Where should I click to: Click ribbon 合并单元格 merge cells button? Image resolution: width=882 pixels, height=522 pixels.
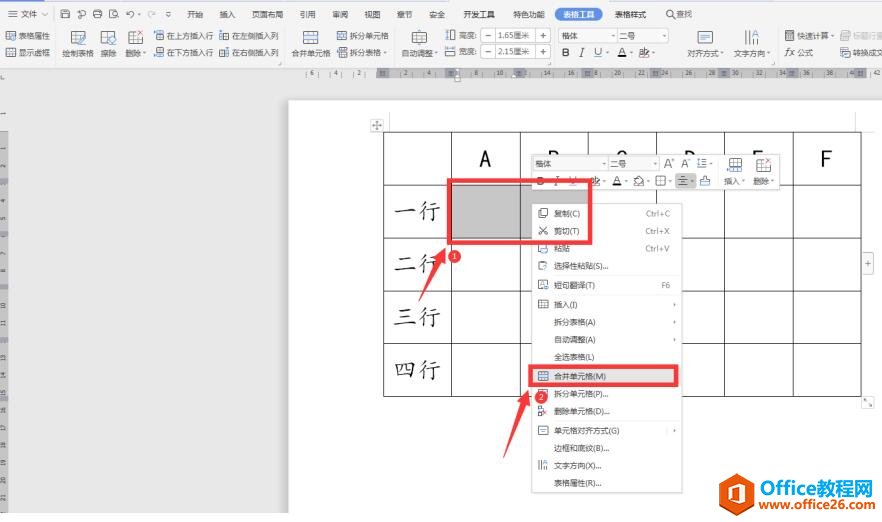(310, 44)
